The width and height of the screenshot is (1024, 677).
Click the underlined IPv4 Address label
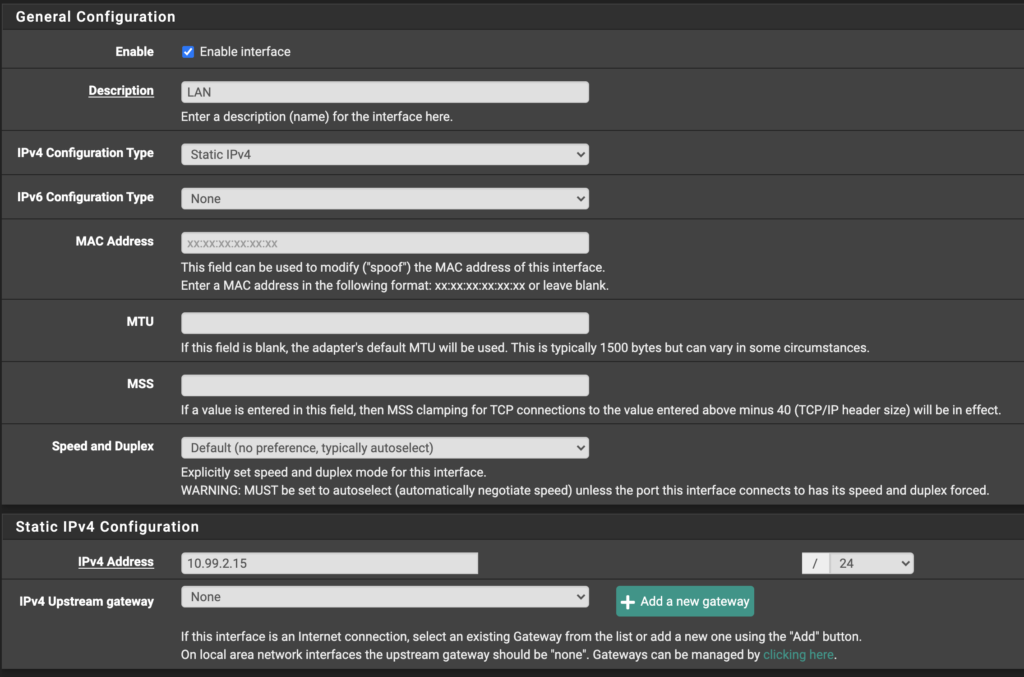[x=116, y=562]
